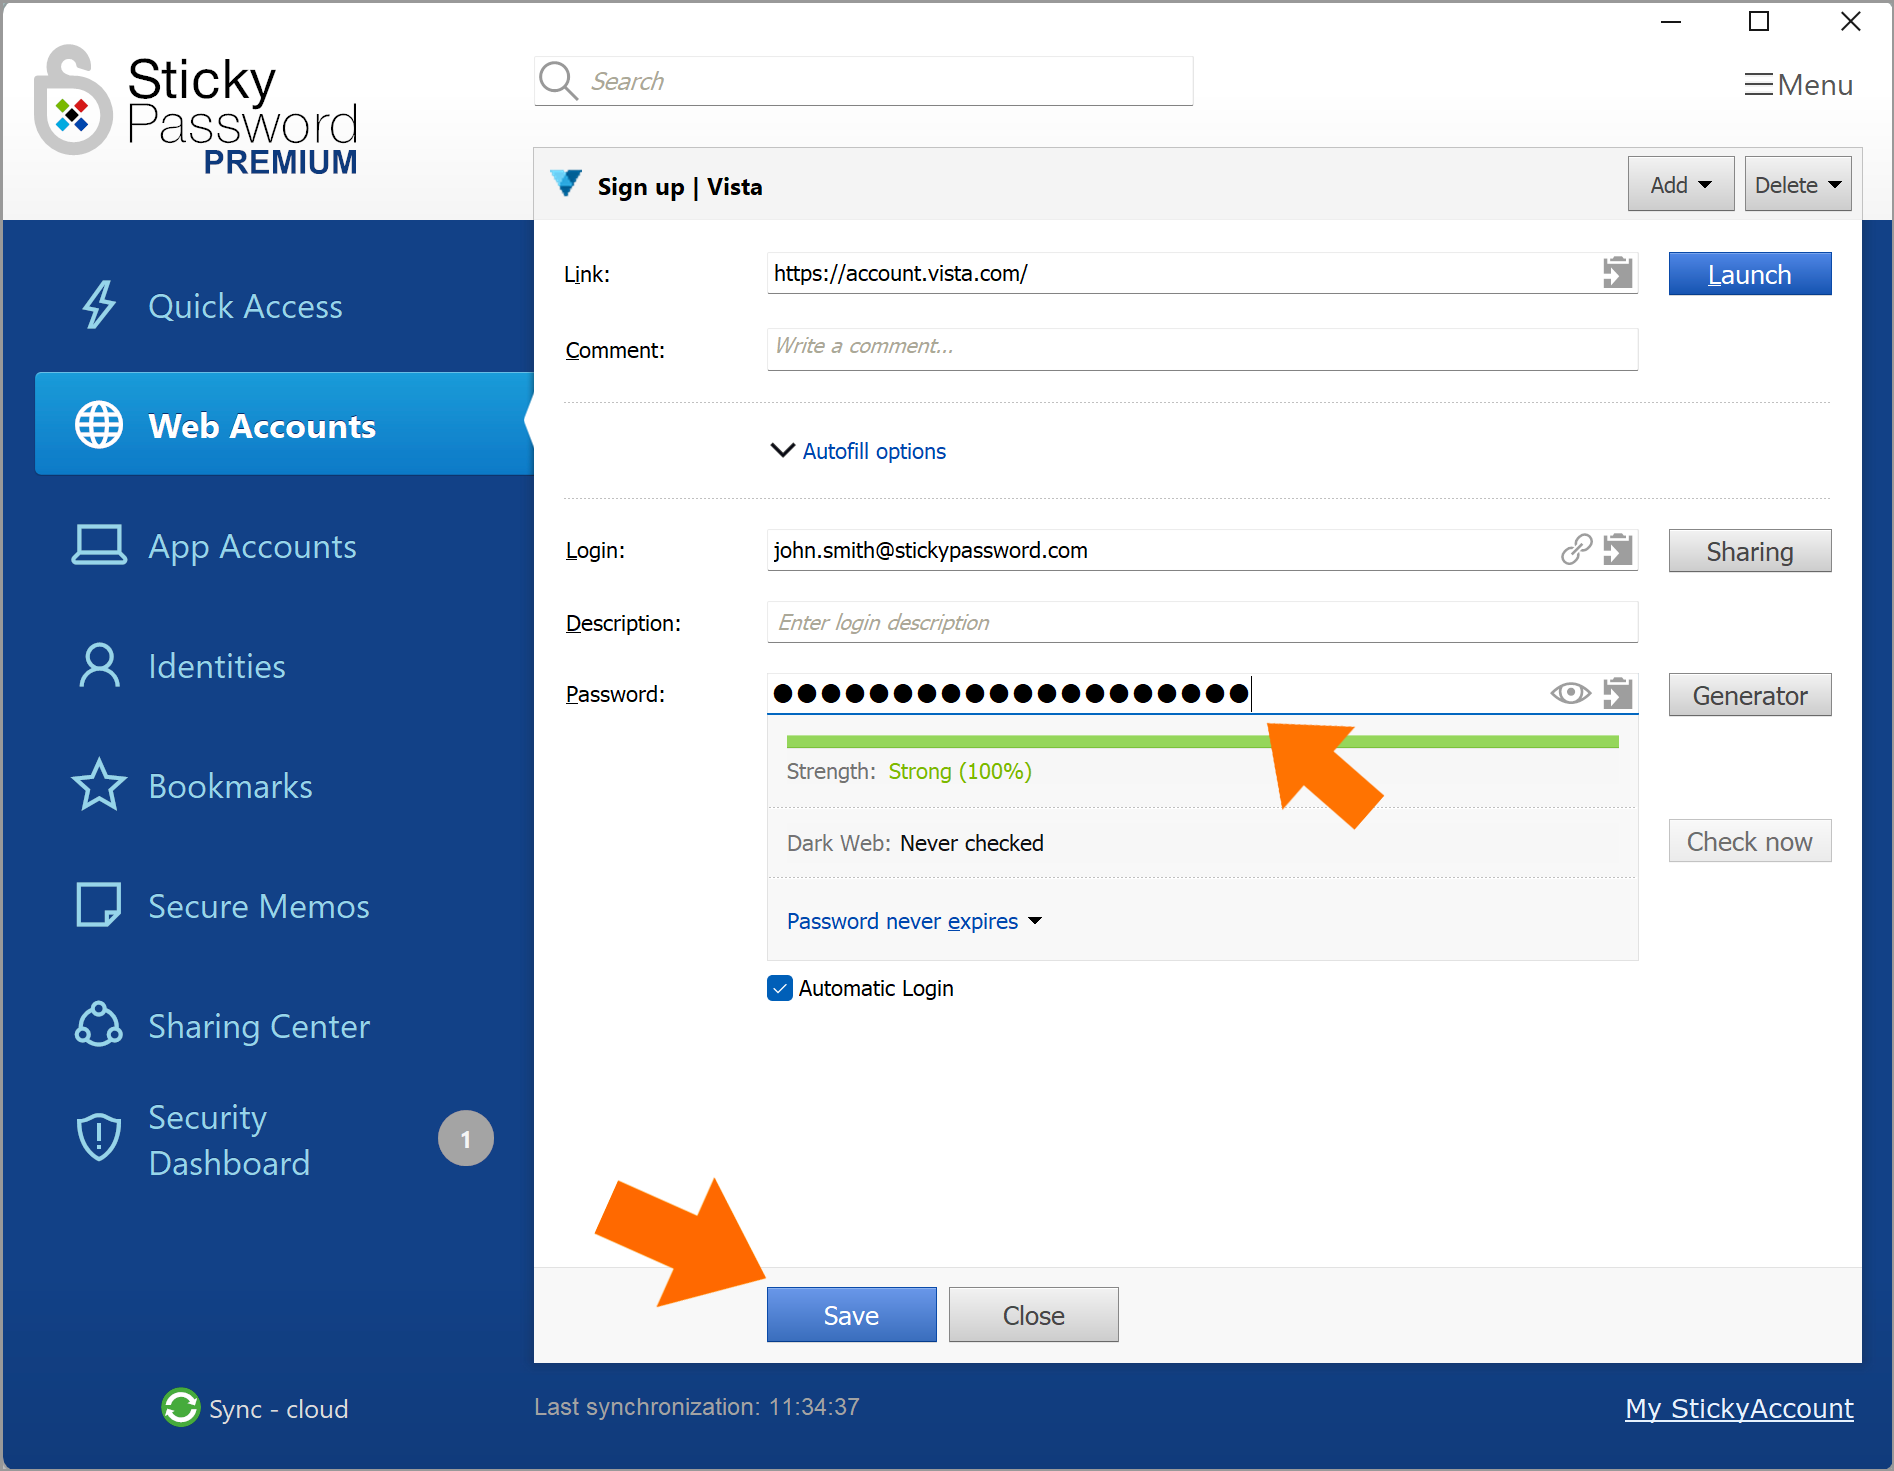Image resolution: width=1894 pixels, height=1471 pixels.
Task: Click the Security Dashboard notification badge
Action: point(466,1139)
